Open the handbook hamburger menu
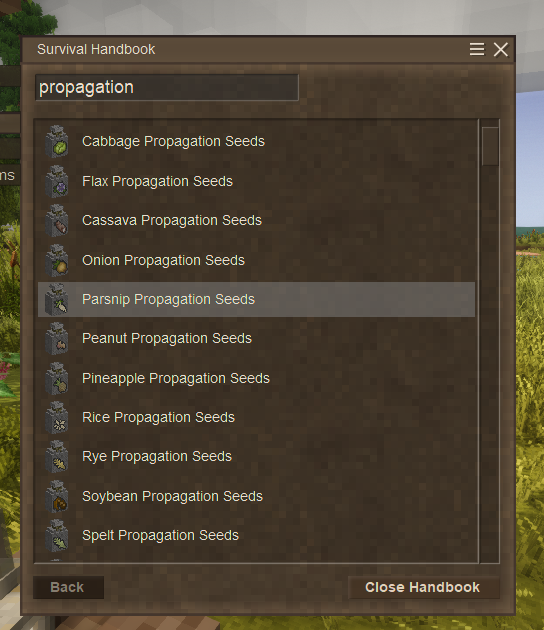544x630 pixels. [x=477, y=49]
